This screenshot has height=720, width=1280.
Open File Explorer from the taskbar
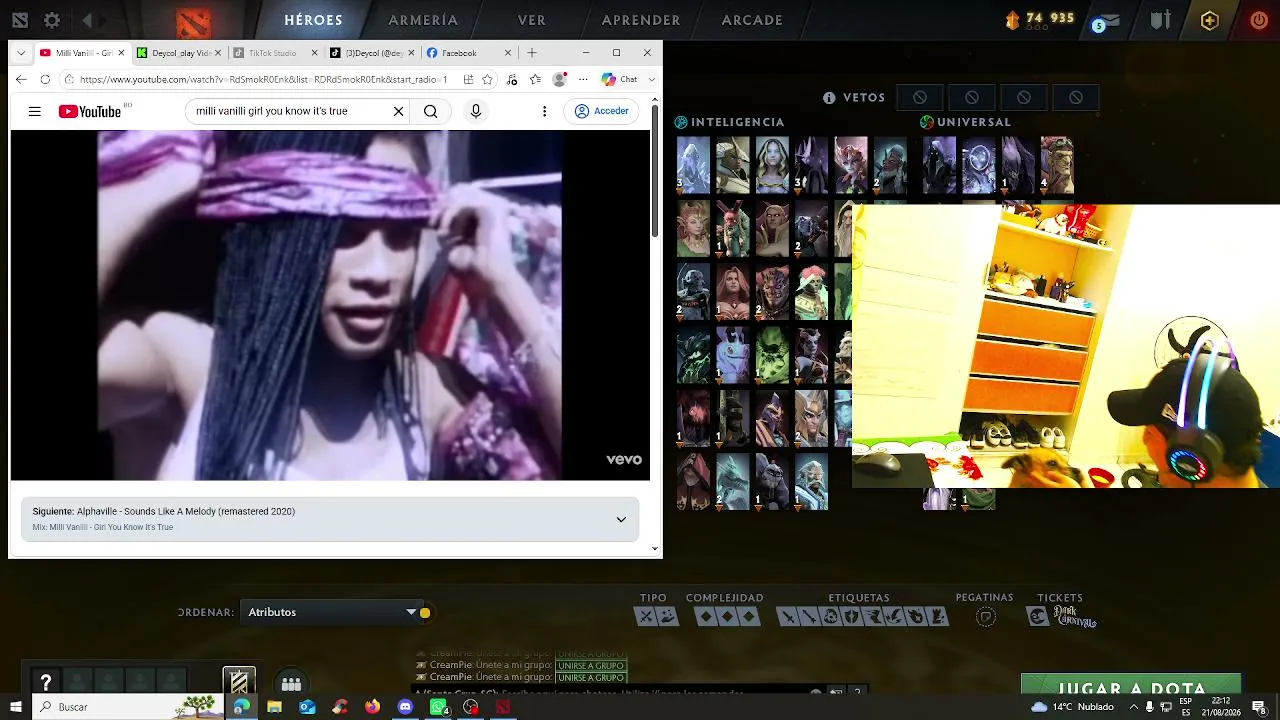pos(274,707)
